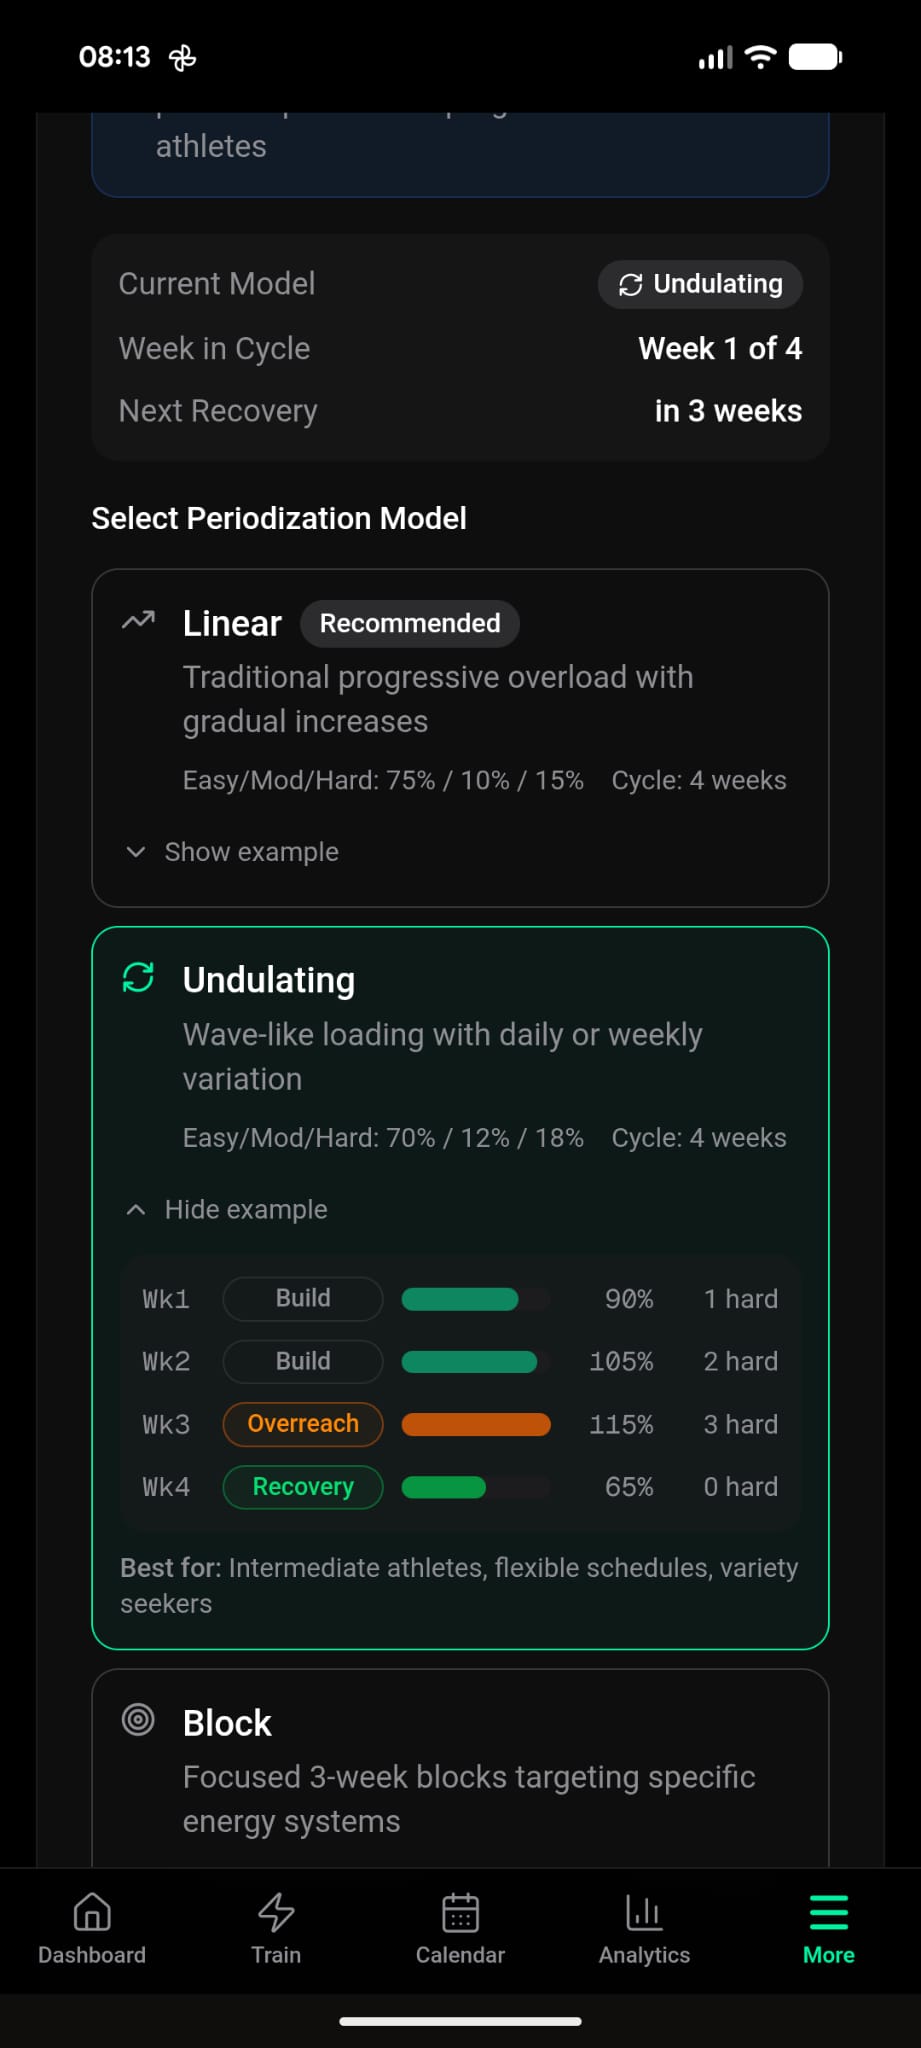921x2048 pixels.
Task: Select the Block periodization model card
Action: (x=460, y=1770)
